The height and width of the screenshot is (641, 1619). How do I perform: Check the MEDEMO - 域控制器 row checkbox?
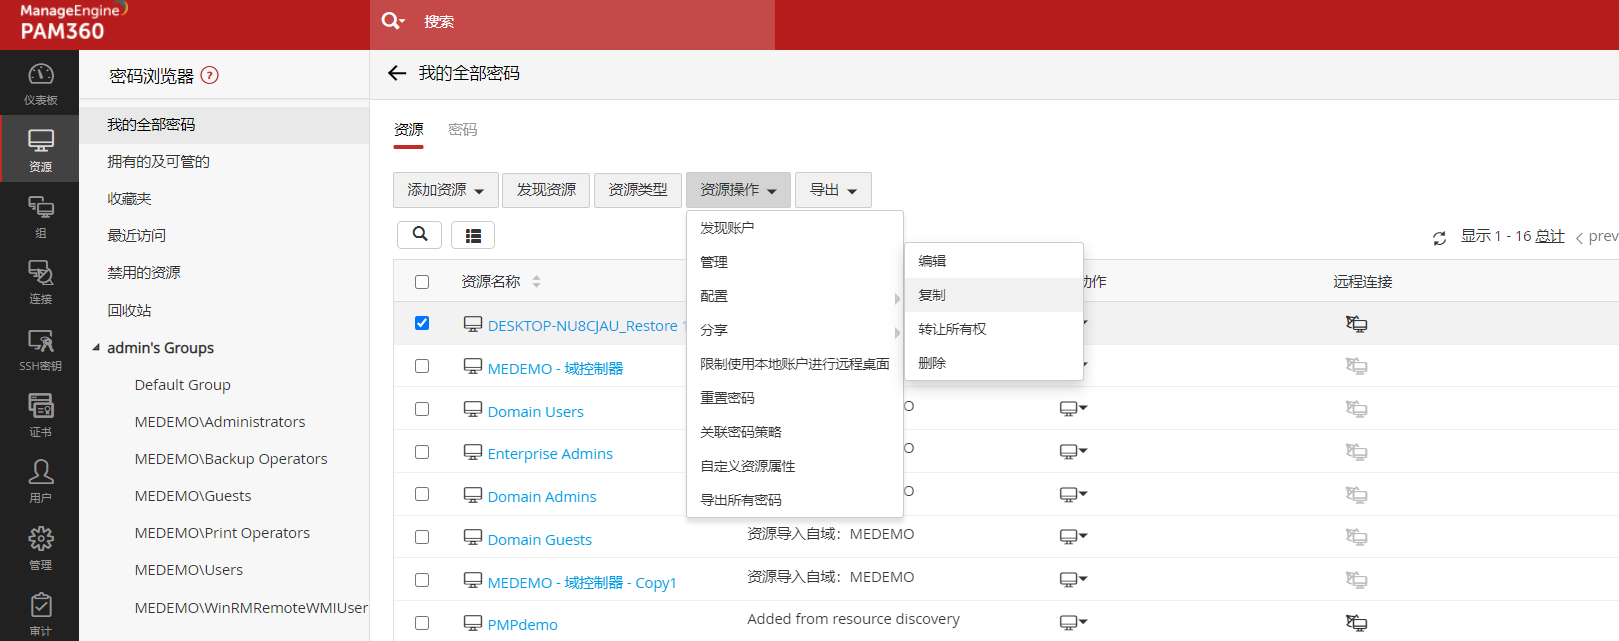(x=422, y=366)
